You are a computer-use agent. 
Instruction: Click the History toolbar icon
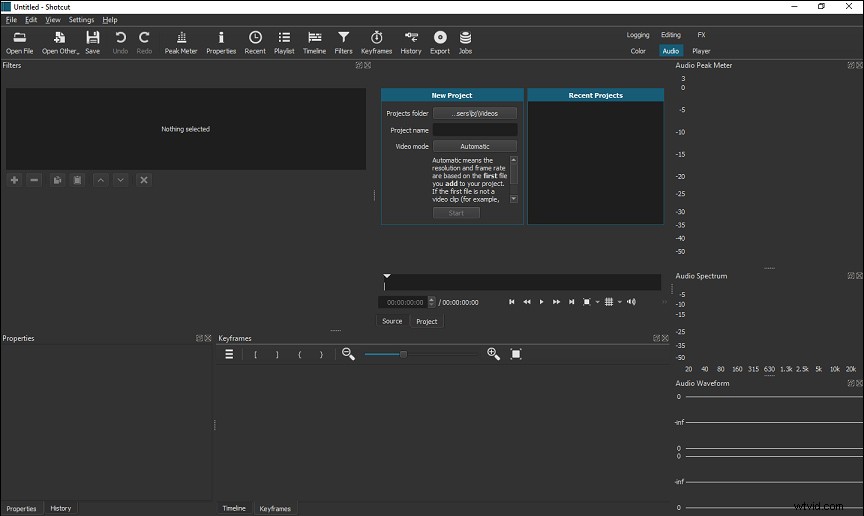411,42
